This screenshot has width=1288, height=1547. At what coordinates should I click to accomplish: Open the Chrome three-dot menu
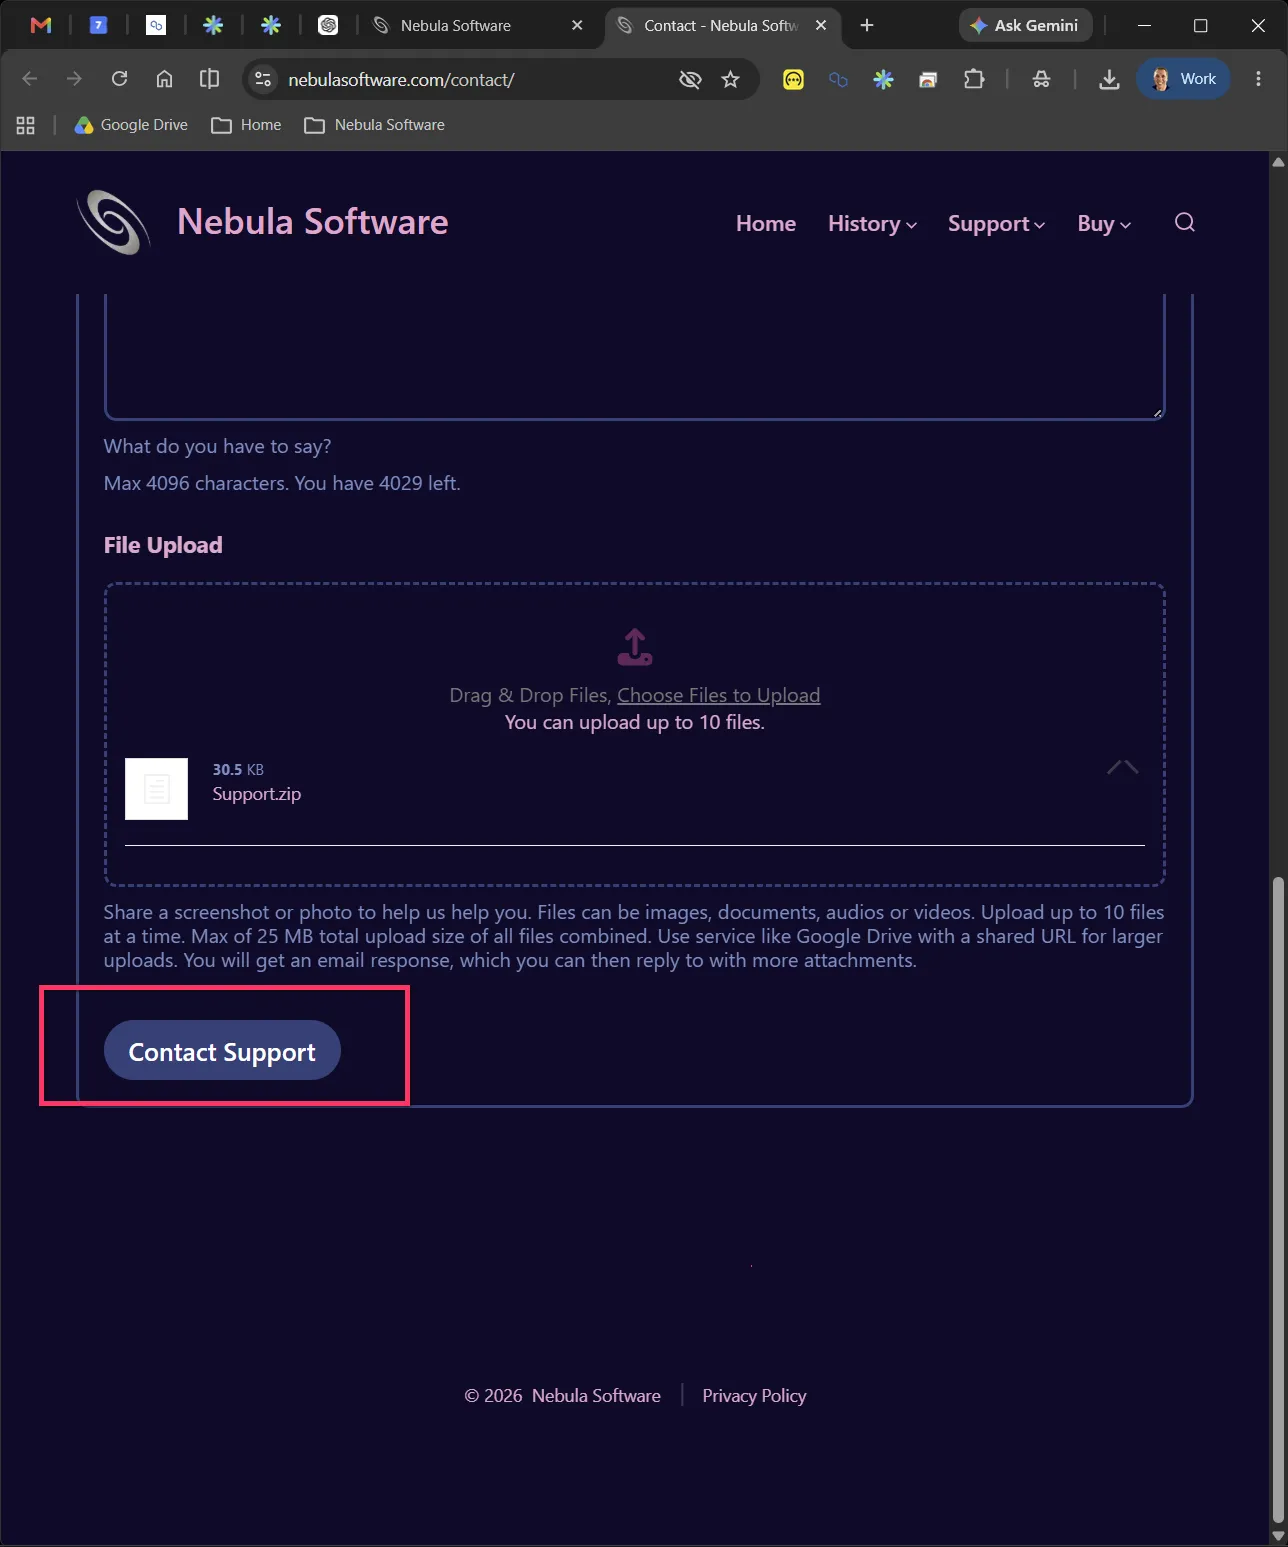pyautogui.click(x=1258, y=79)
